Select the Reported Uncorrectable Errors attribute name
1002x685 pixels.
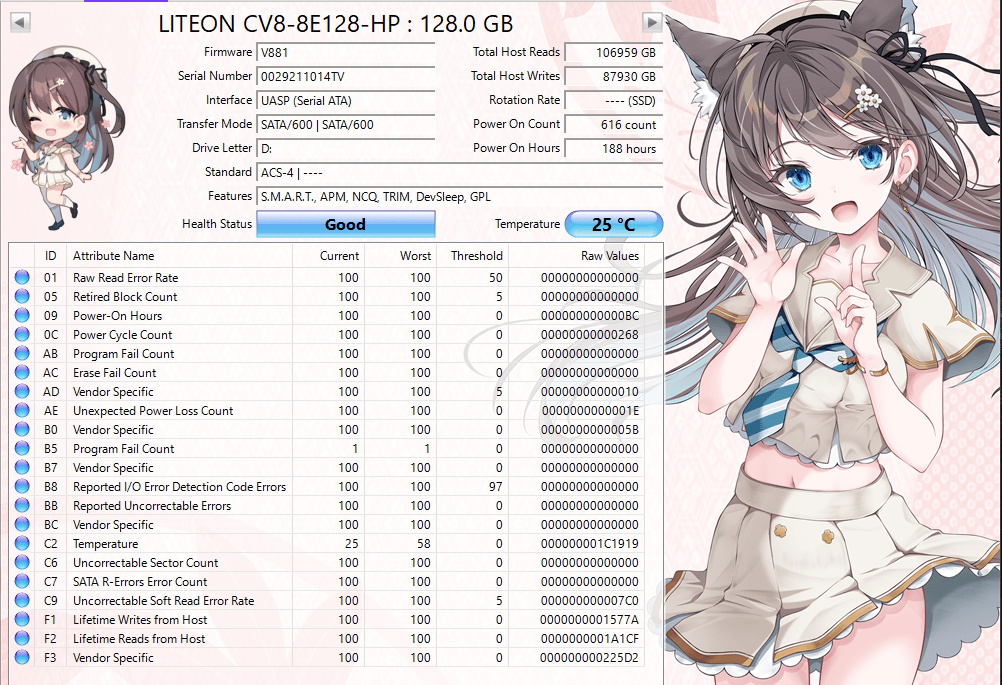[x=151, y=505]
